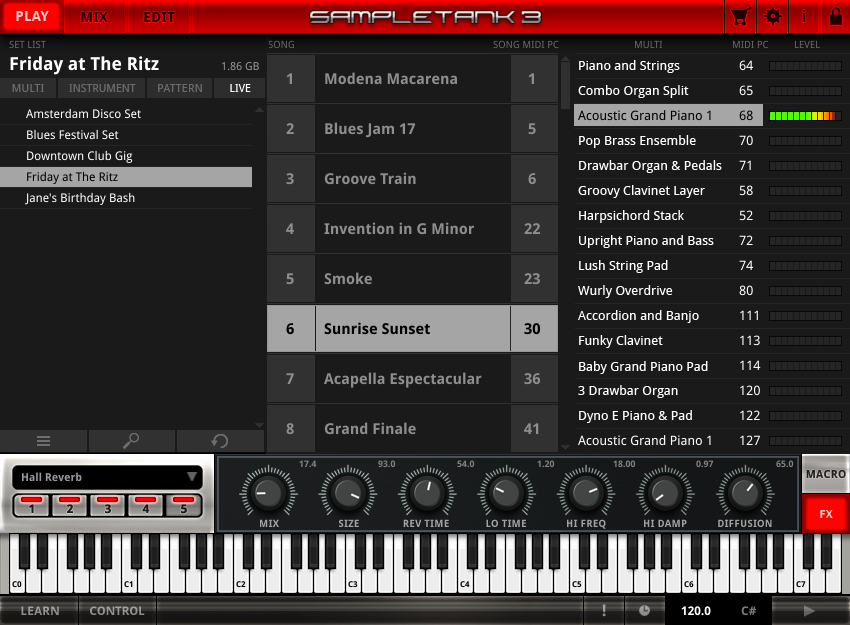
Task: Select multi Combo Organ Split
Action: [x=668, y=91]
